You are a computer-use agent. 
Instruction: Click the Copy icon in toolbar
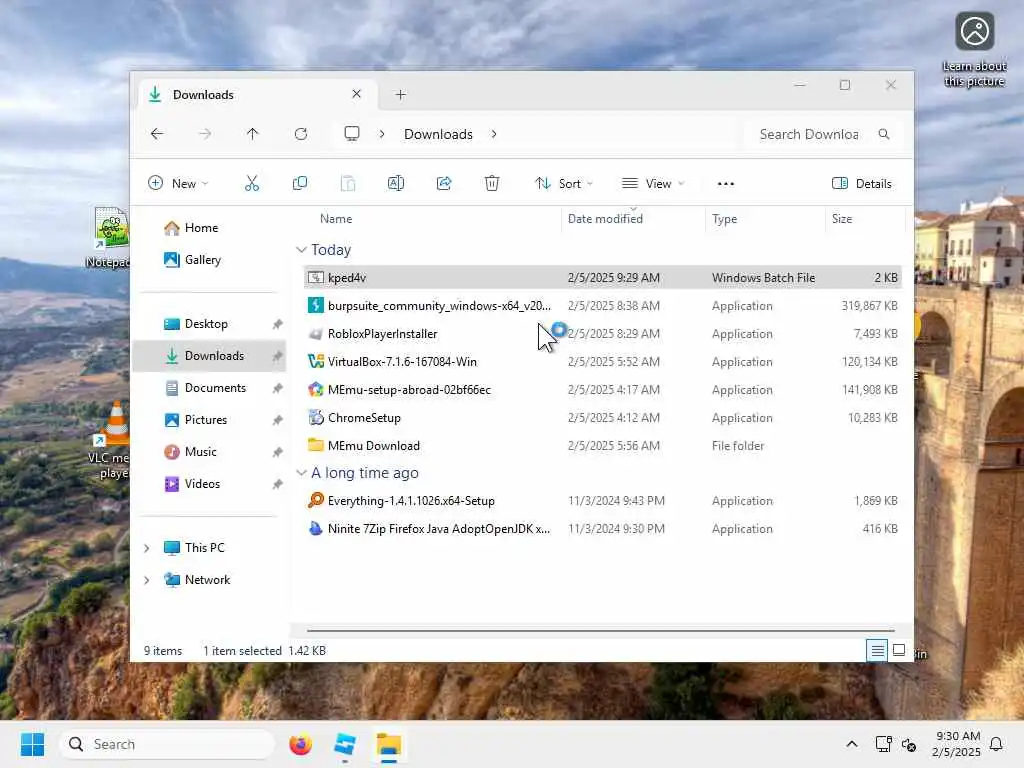300,184
